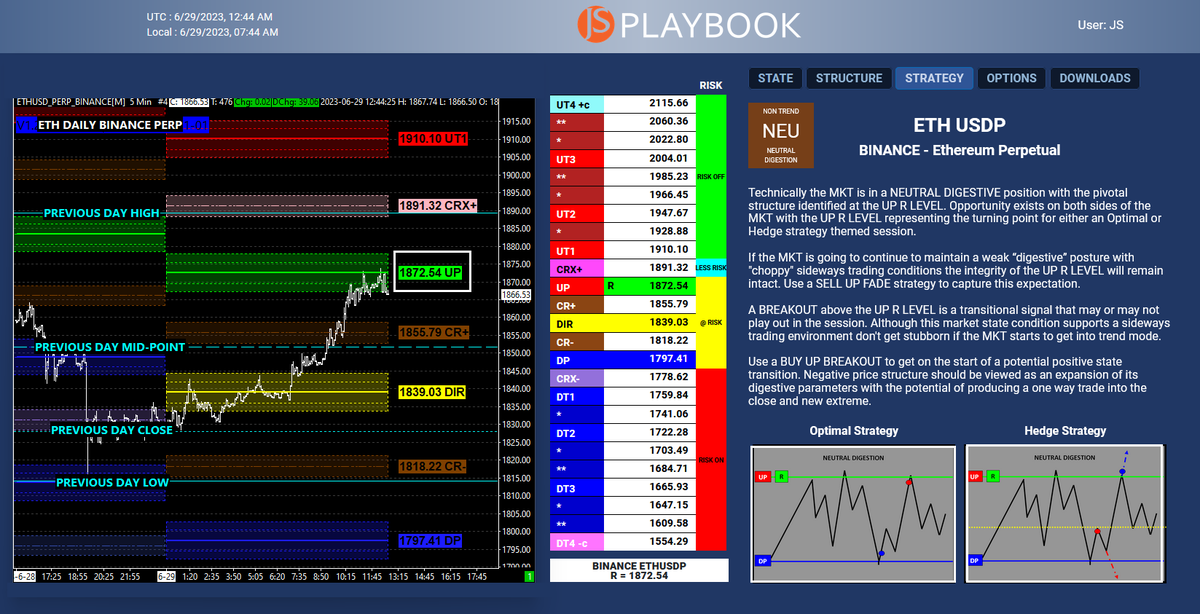Click the CR+ label in the table
Viewport: 1200px width, 614px height.
click(x=578, y=303)
